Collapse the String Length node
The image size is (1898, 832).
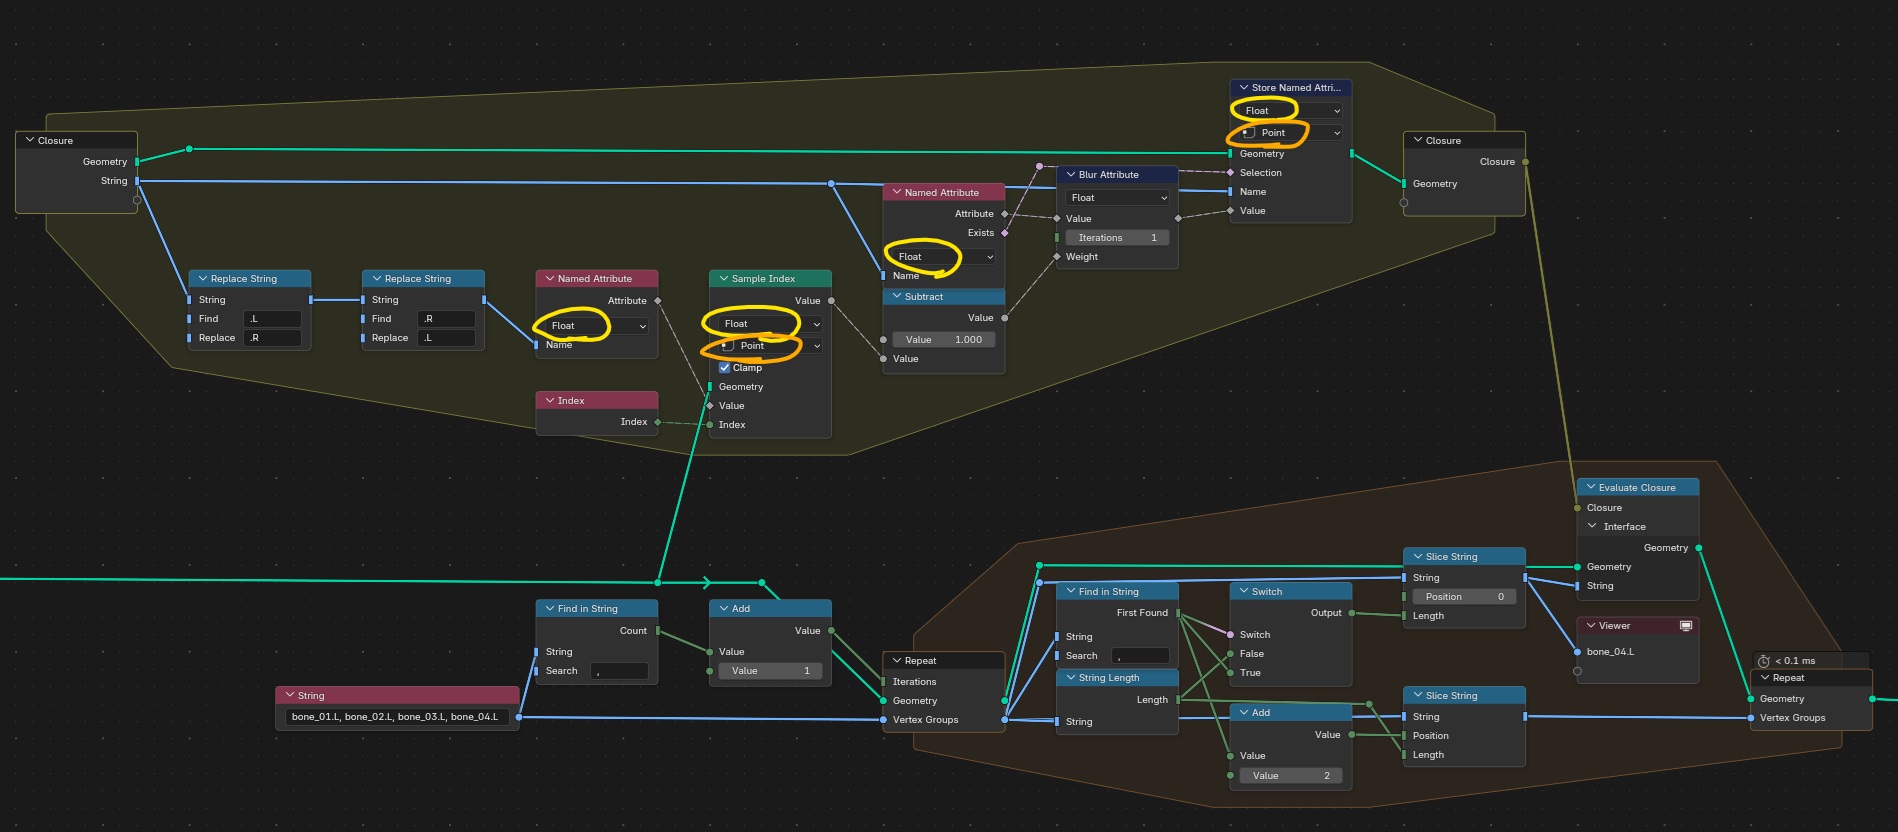(1071, 678)
